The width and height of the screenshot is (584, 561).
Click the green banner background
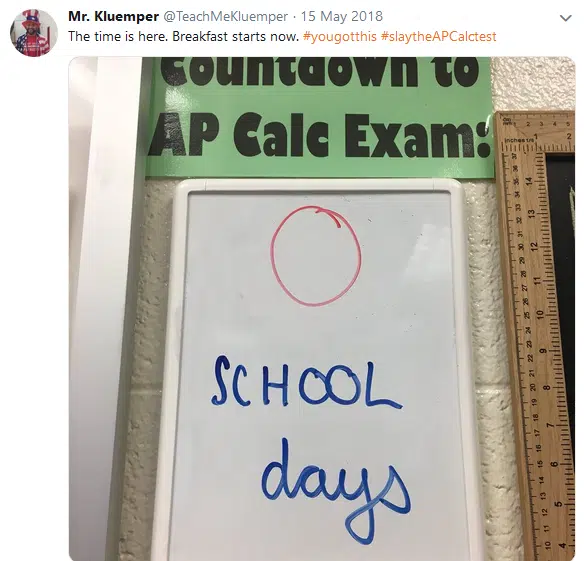[320, 168]
